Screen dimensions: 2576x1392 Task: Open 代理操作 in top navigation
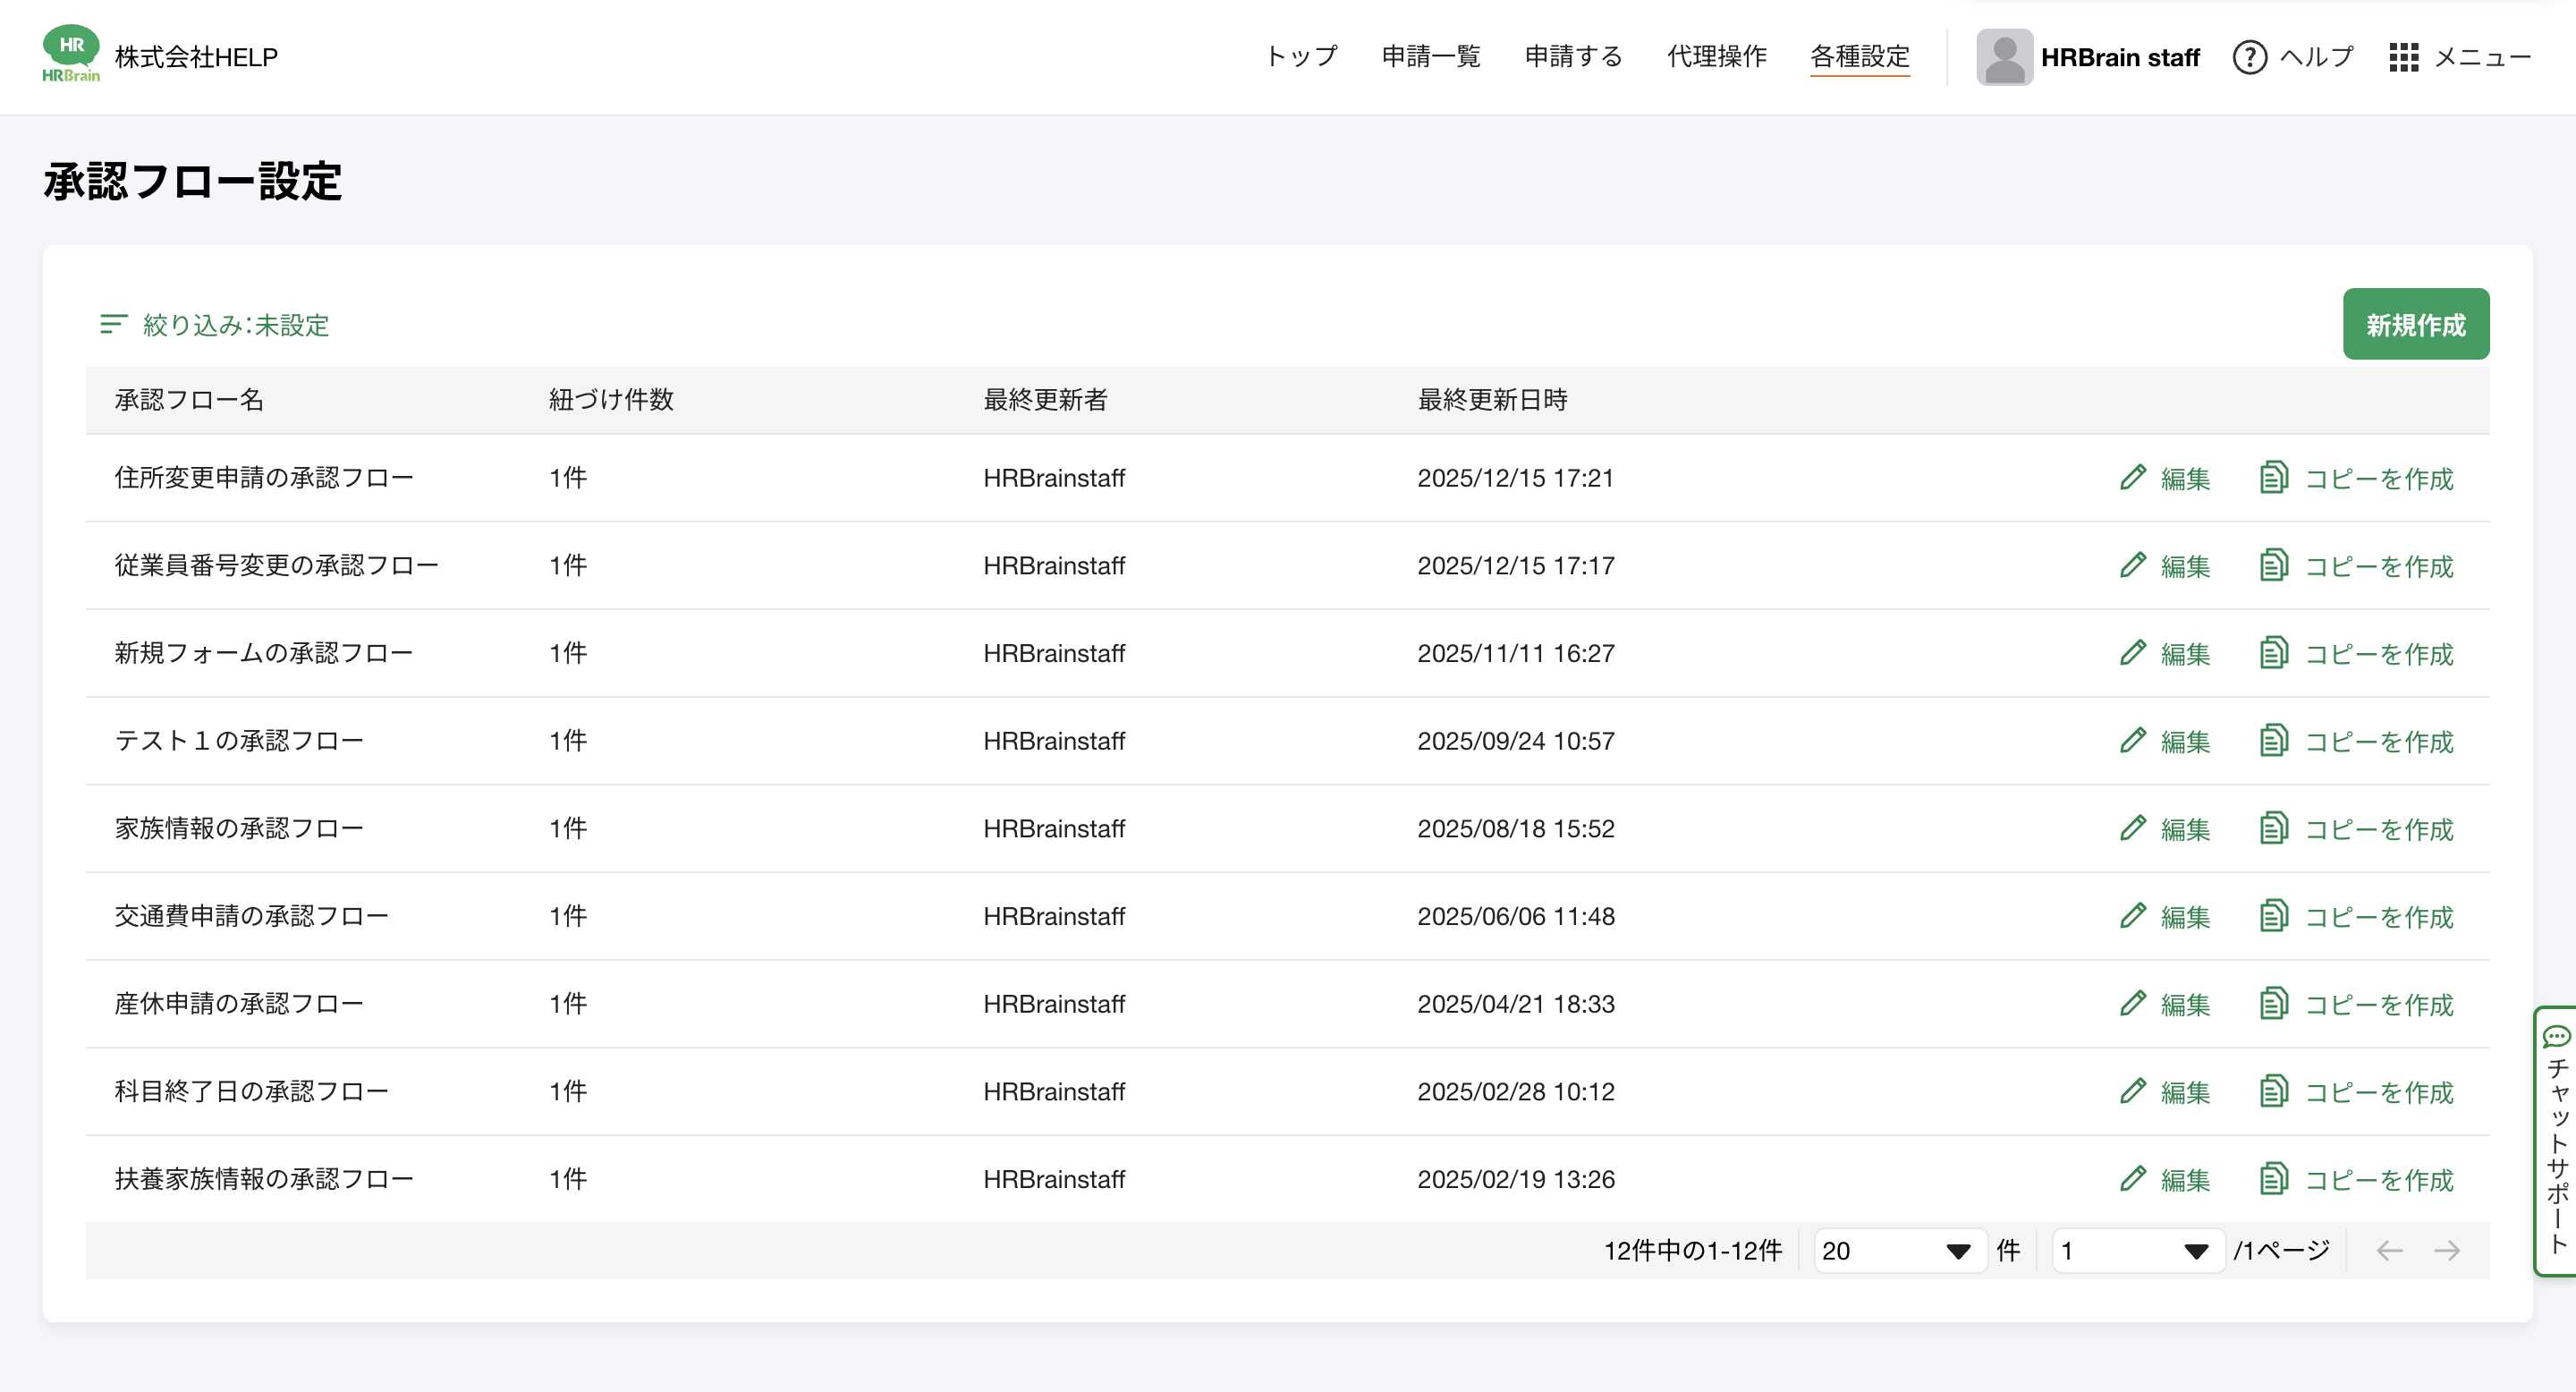(1716, 57)
